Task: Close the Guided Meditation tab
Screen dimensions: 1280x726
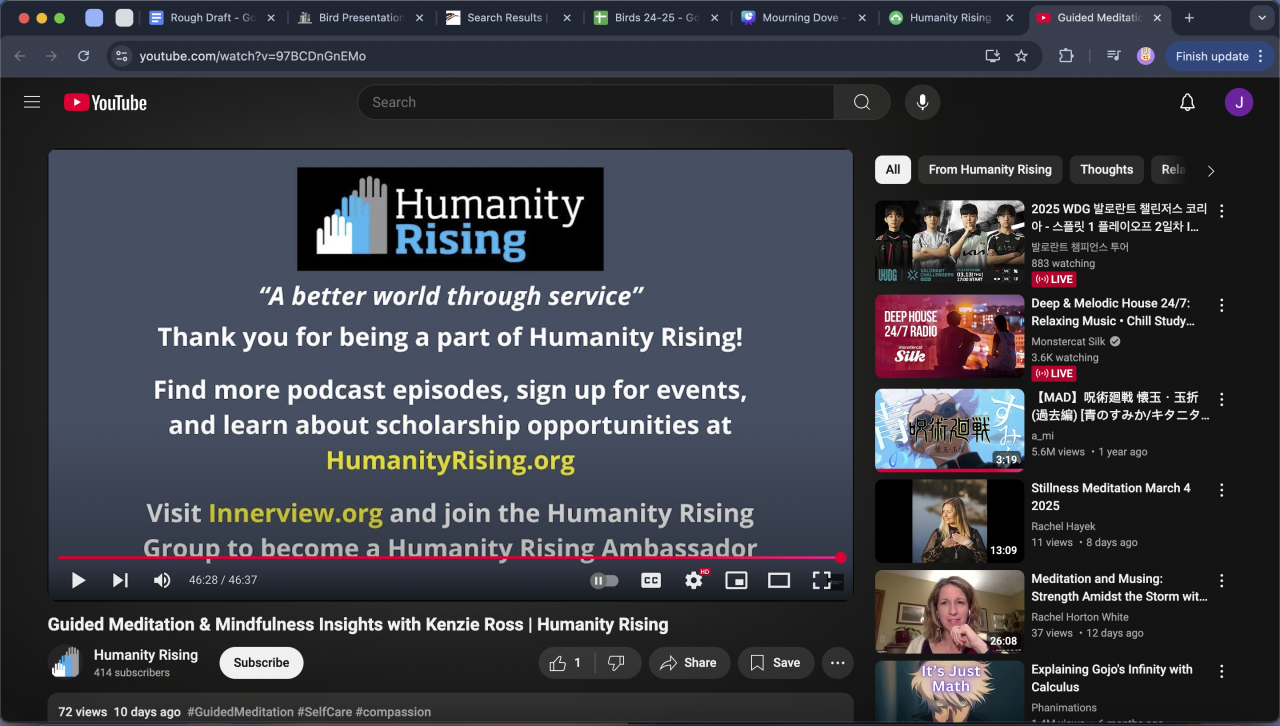Action: [x=1159, y=18]
